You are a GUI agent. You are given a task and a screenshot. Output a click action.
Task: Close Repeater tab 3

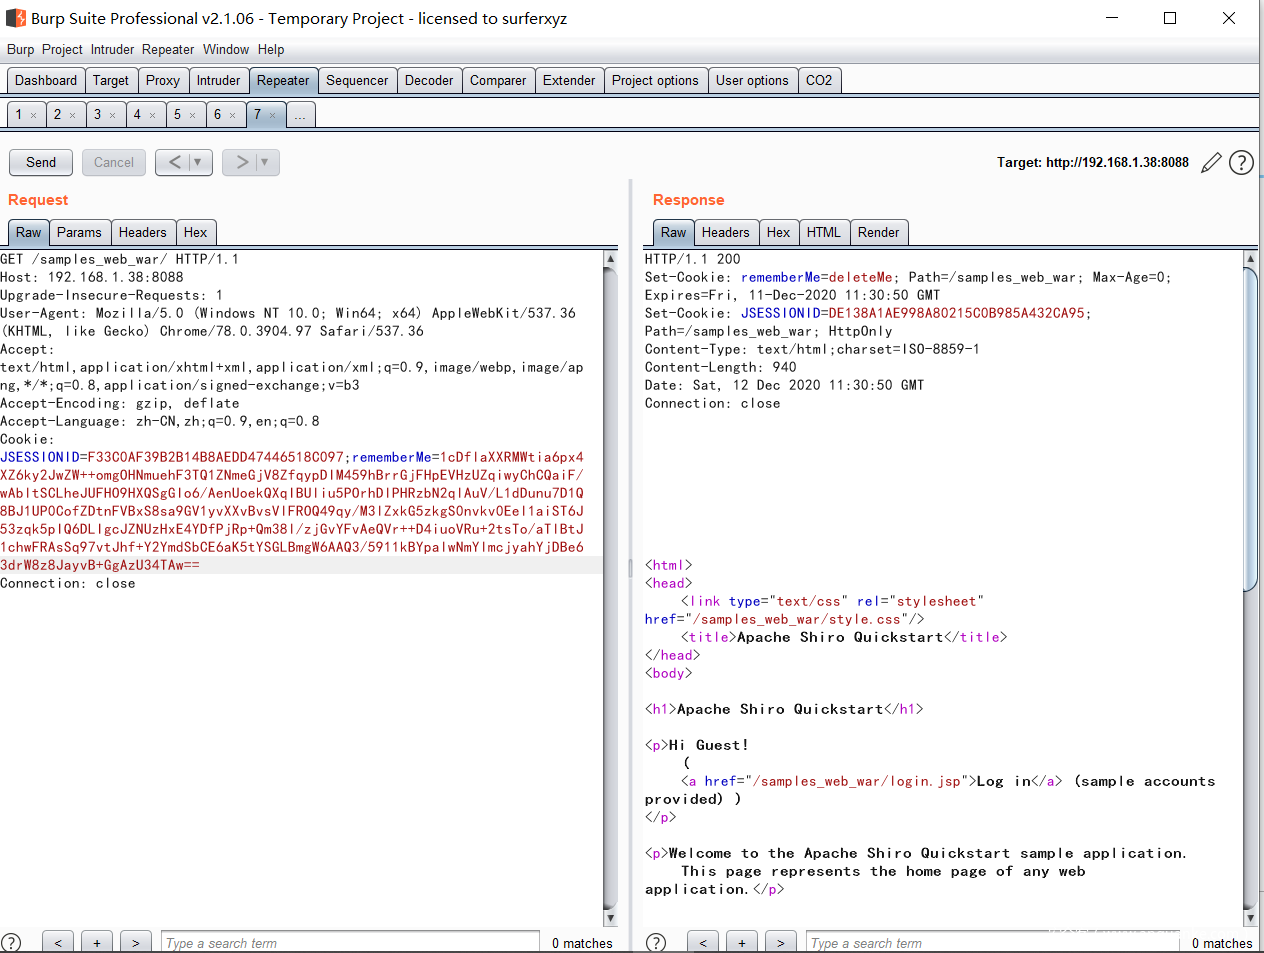(112, 116)
